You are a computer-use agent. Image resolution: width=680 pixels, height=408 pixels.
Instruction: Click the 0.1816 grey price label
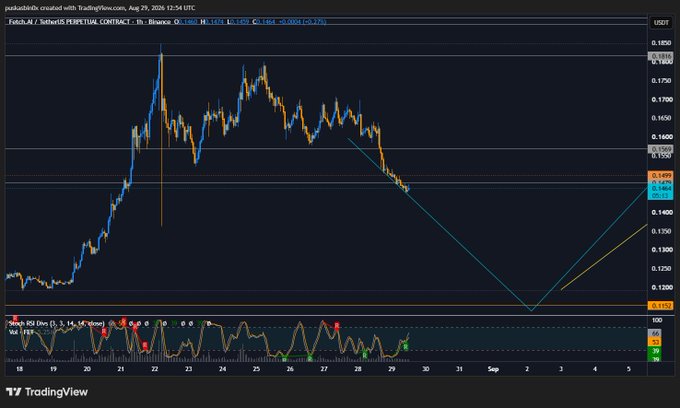tap(660, 56)
